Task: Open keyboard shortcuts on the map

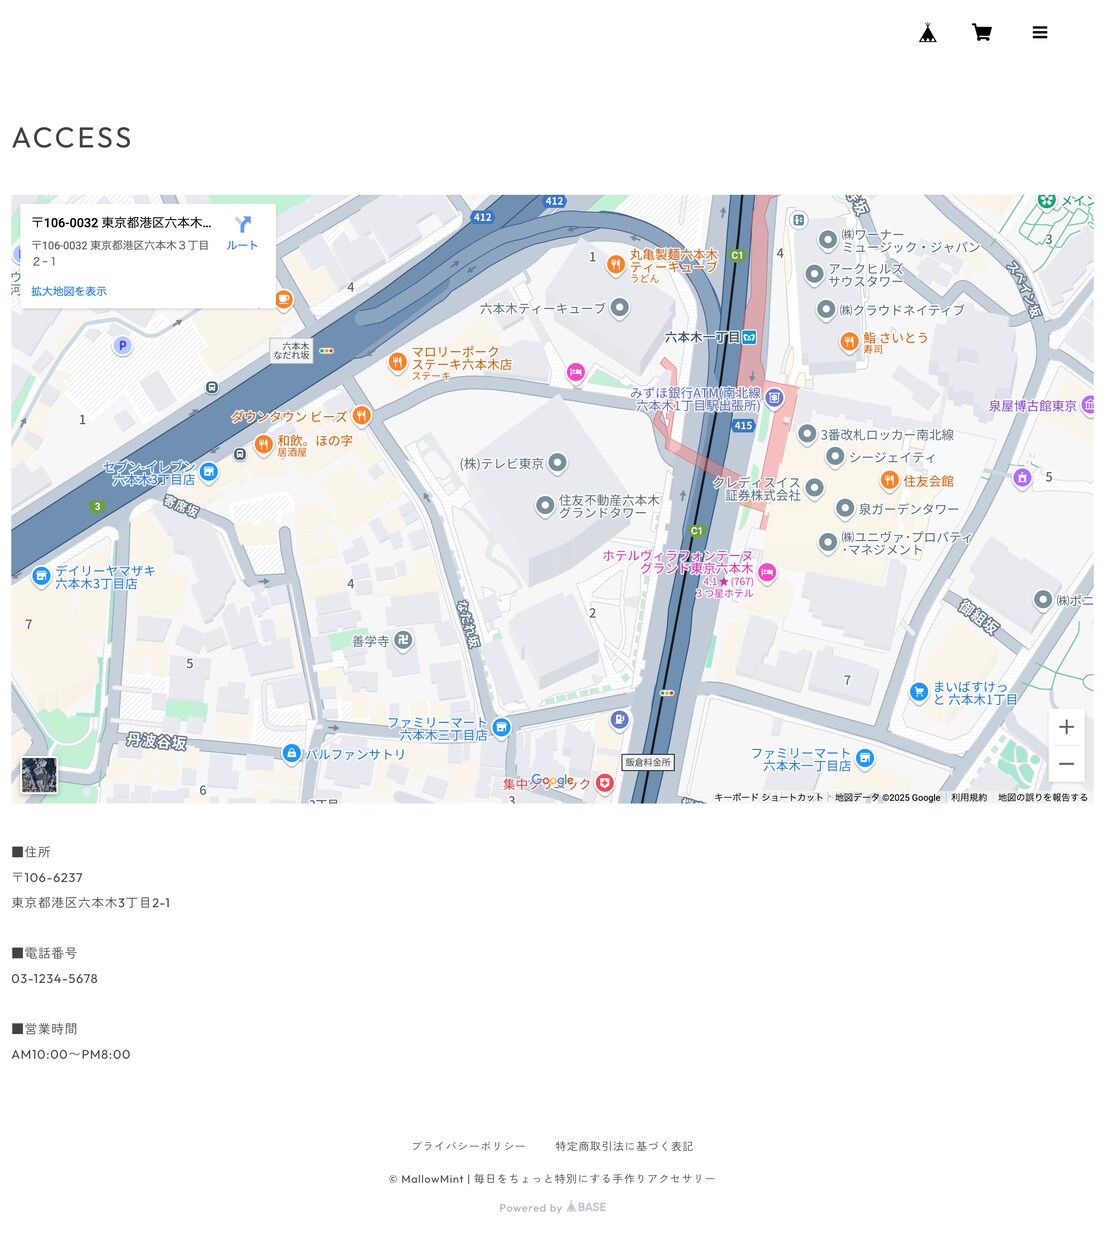Action: pos(768,797)
